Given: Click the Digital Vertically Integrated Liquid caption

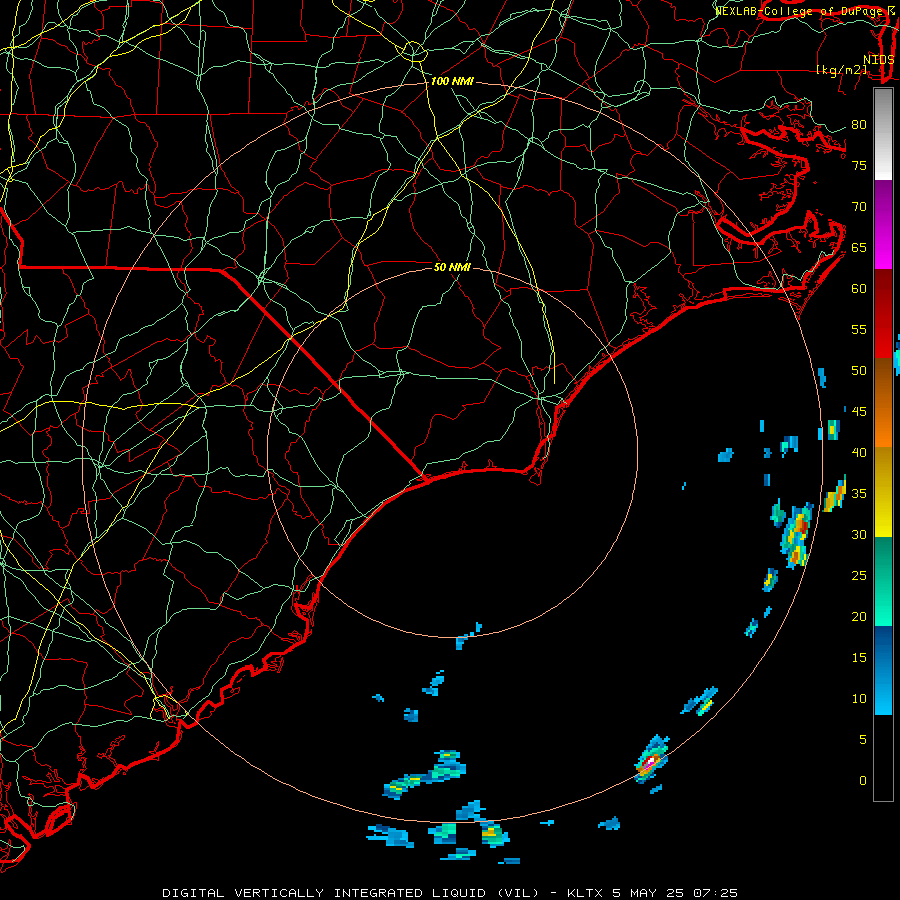Looking at the screenshot, I should pyautogui.click(x=449, y=893).
